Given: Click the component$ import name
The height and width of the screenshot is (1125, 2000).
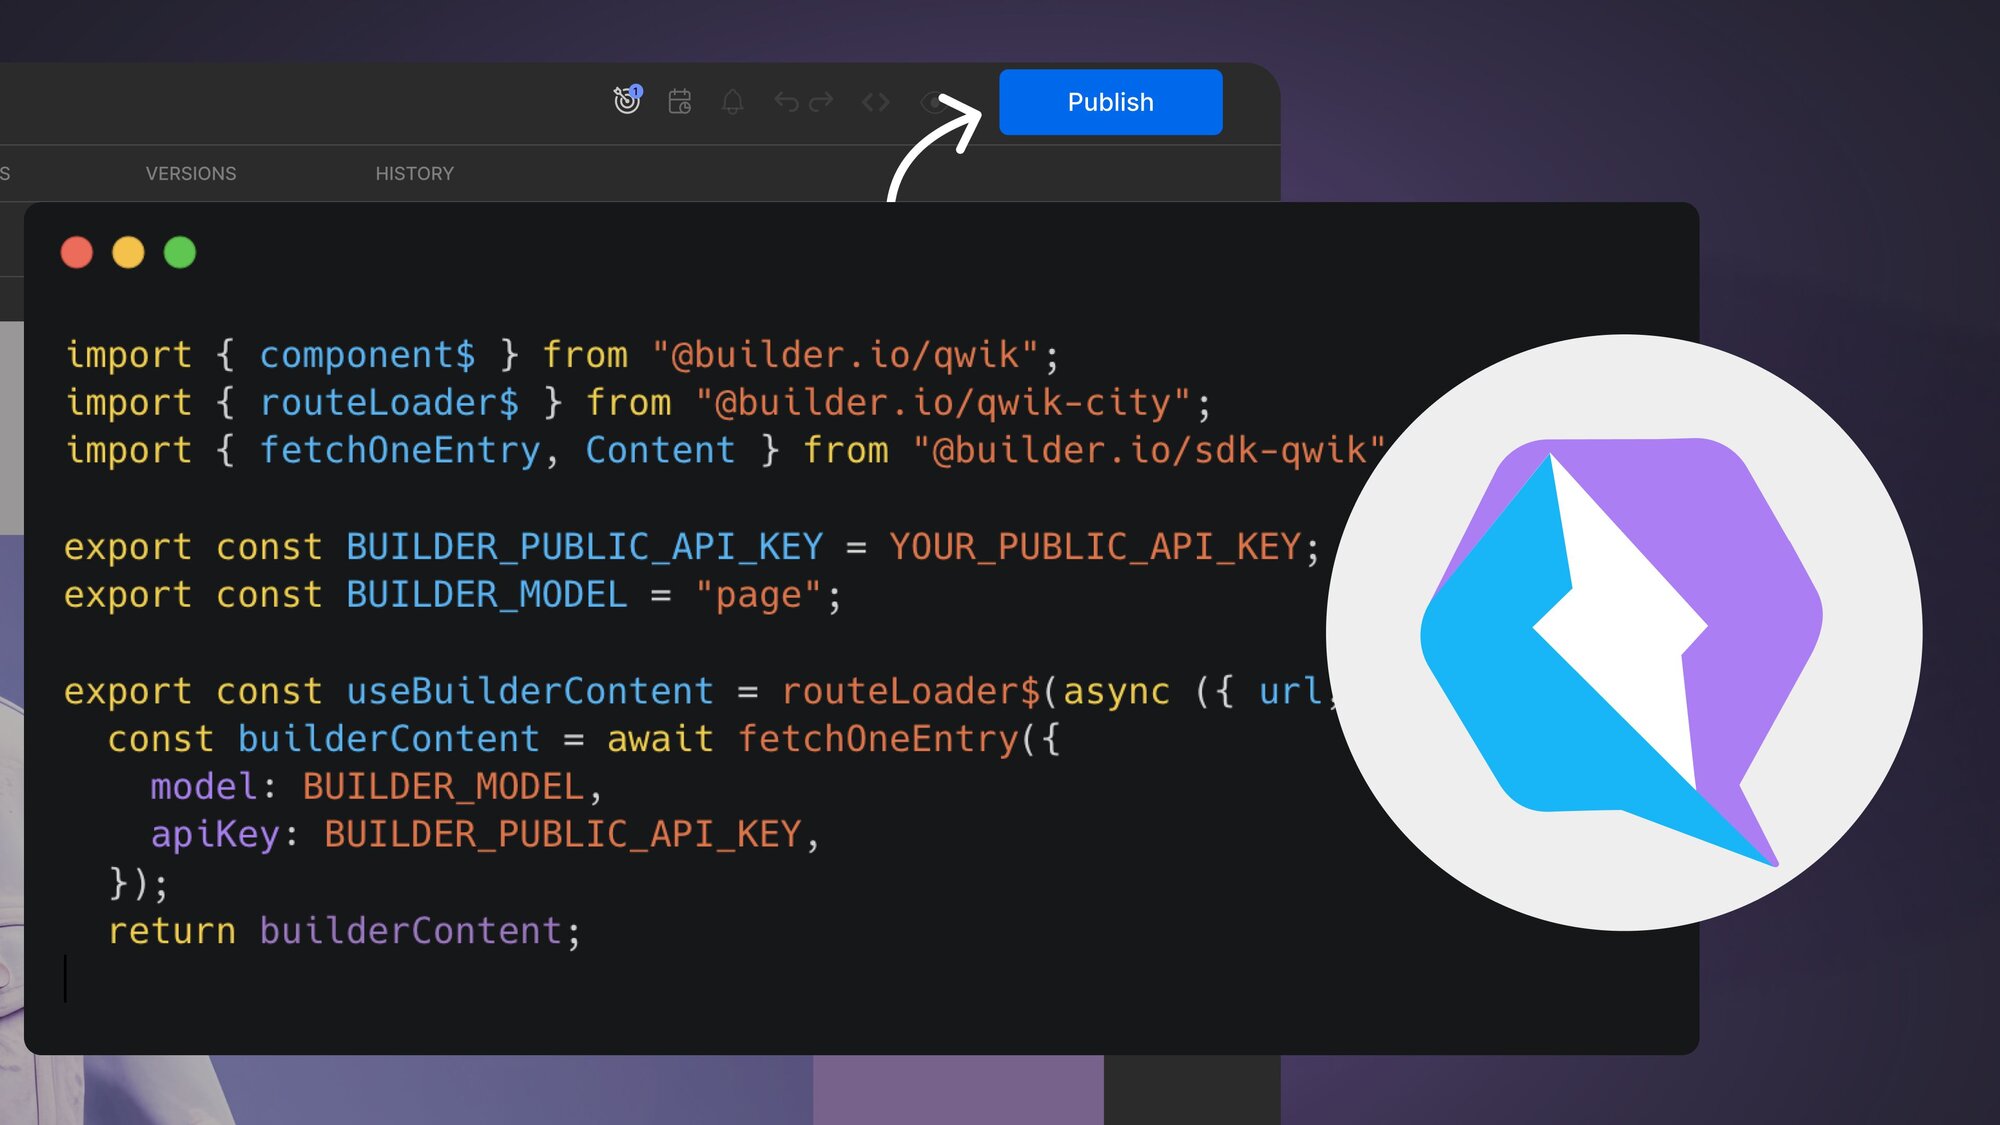Looking at the screenshot, I should (368, 356).
